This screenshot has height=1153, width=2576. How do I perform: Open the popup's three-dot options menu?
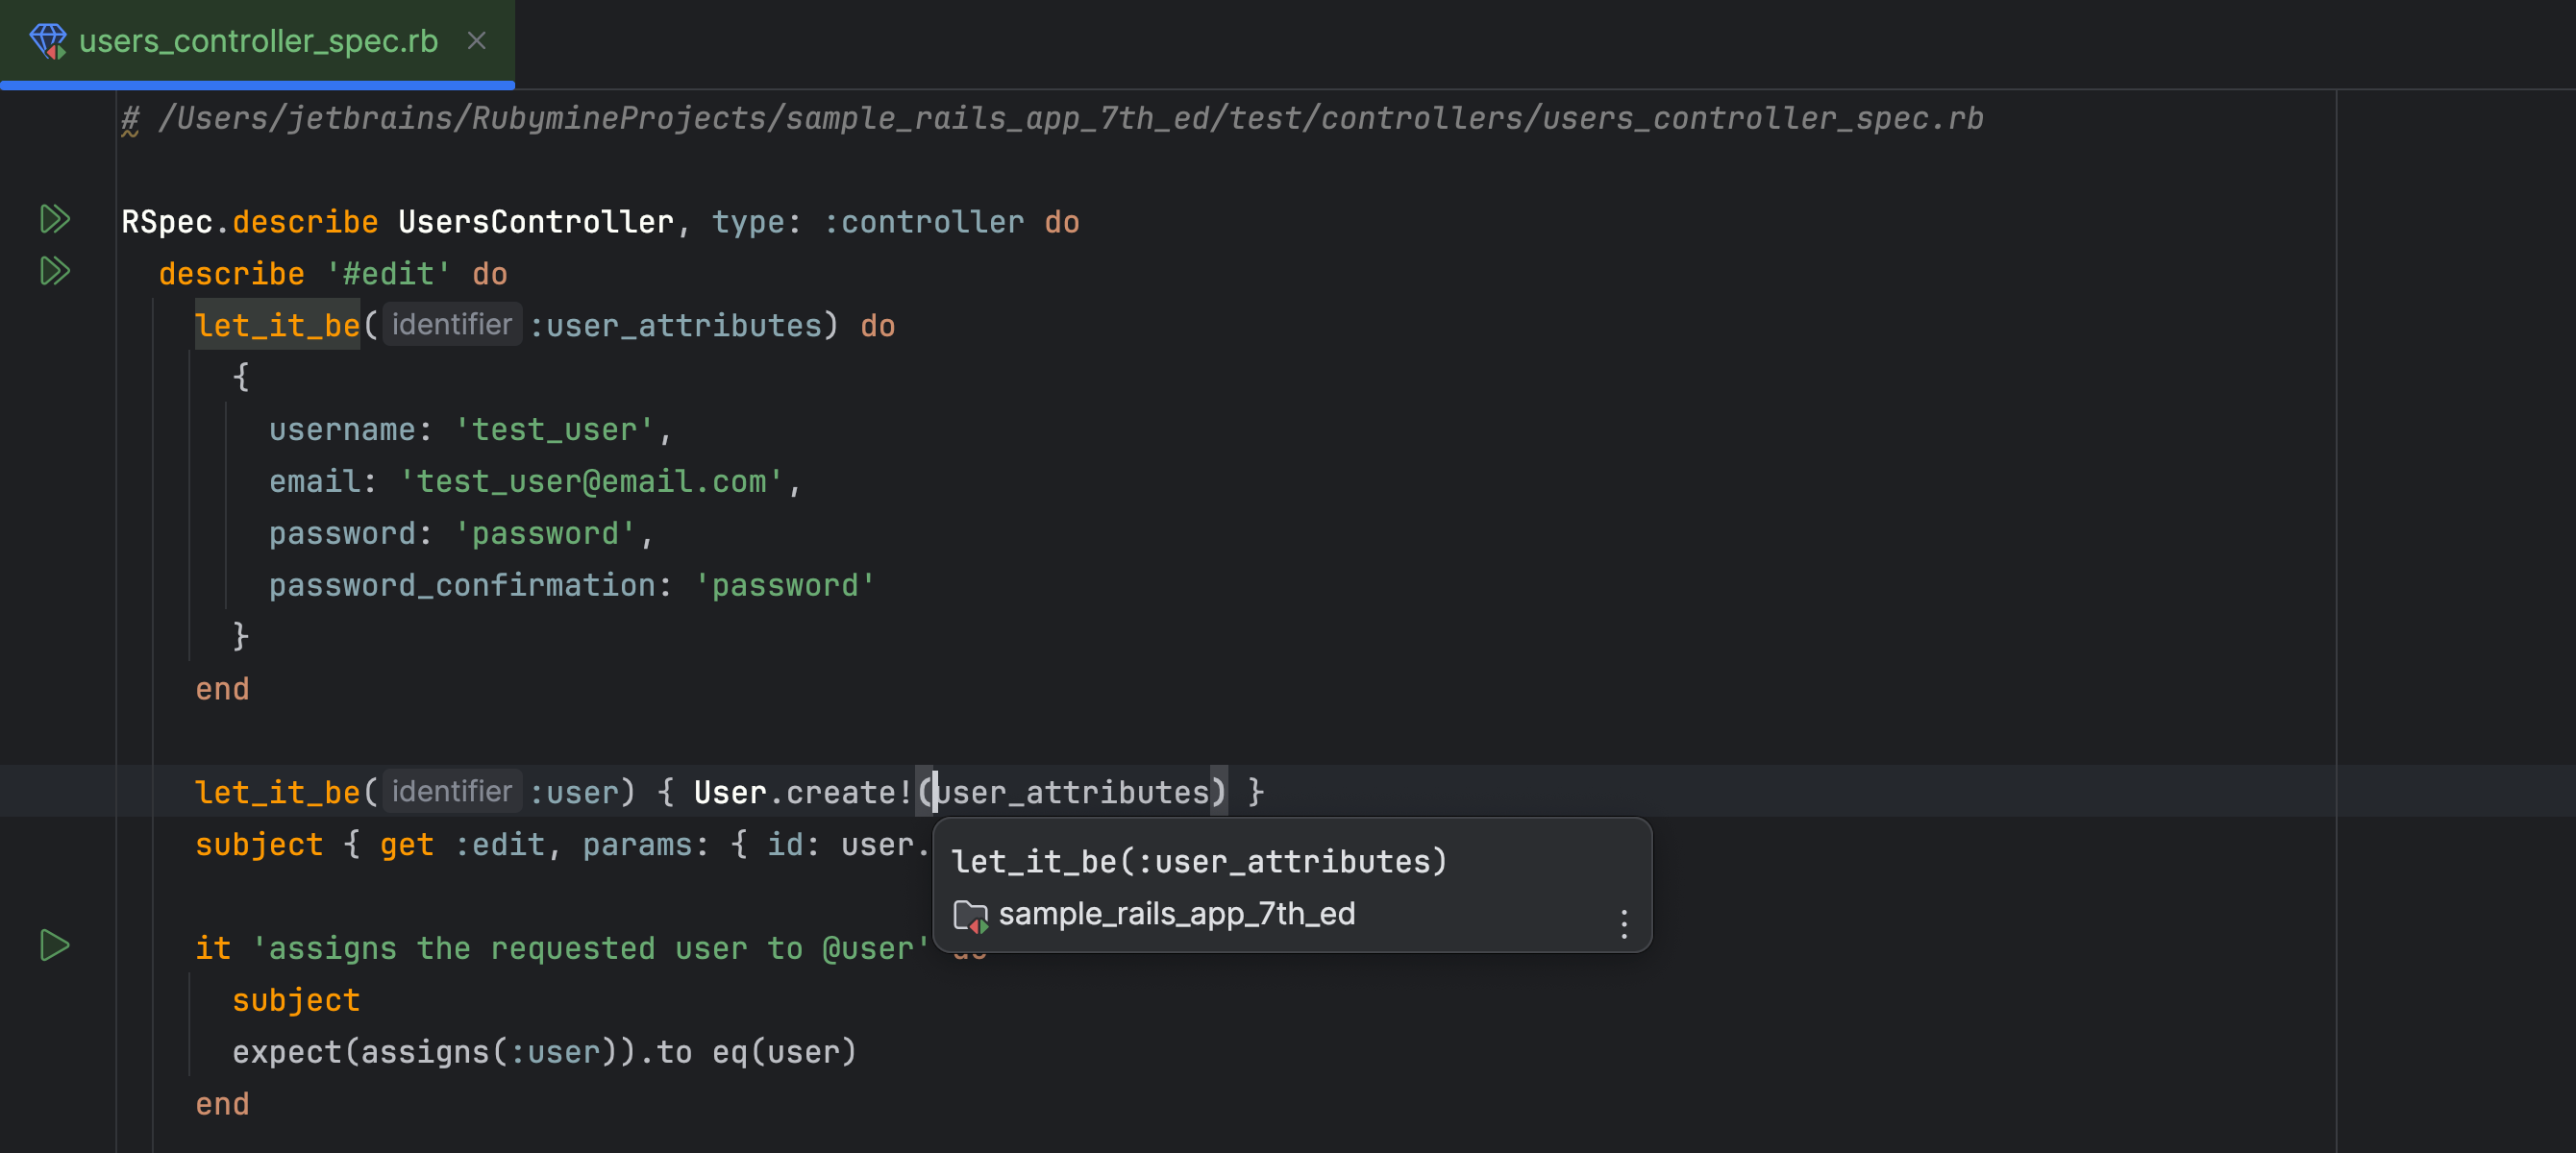click(x=1623, y=923)
